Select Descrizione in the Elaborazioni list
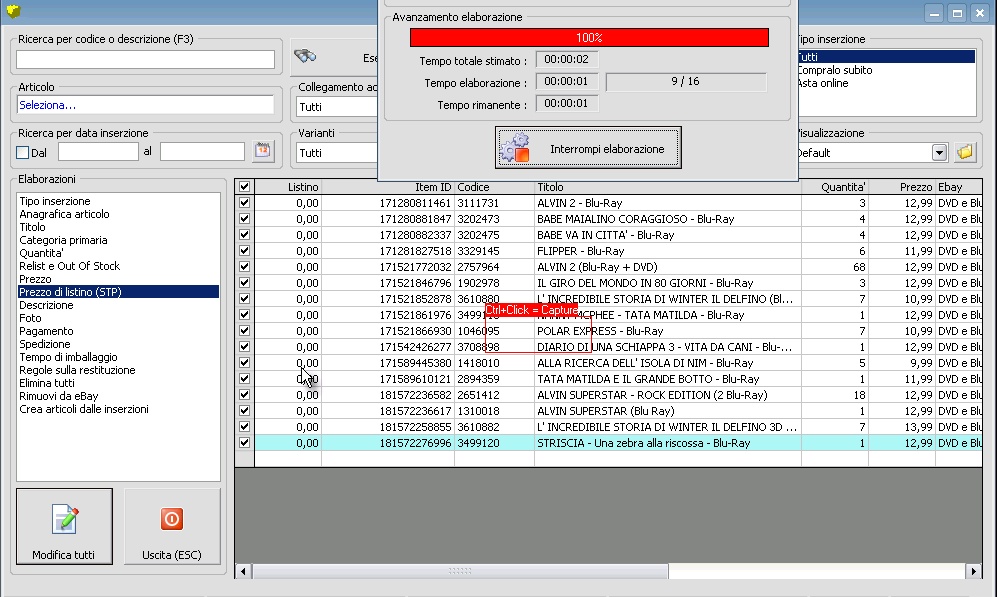 (x=46, y=305)
